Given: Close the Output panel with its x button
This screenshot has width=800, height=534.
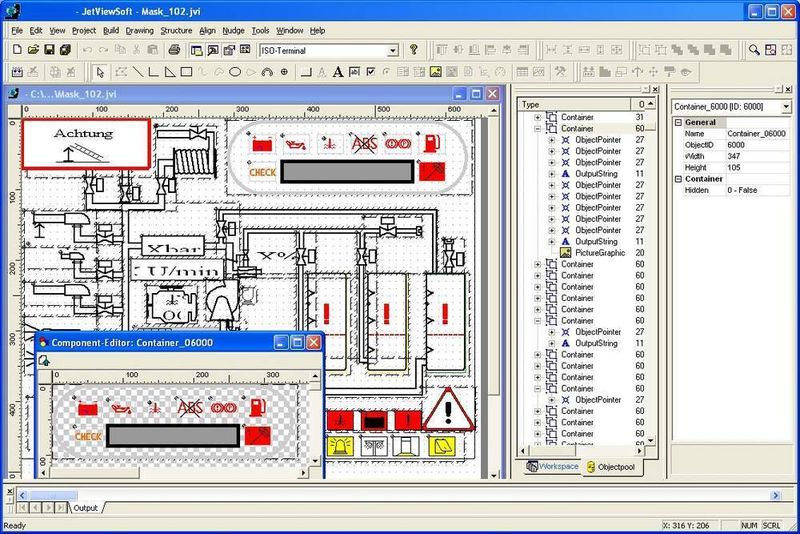Looking at the screenshot, I should (x=10, y=492).
